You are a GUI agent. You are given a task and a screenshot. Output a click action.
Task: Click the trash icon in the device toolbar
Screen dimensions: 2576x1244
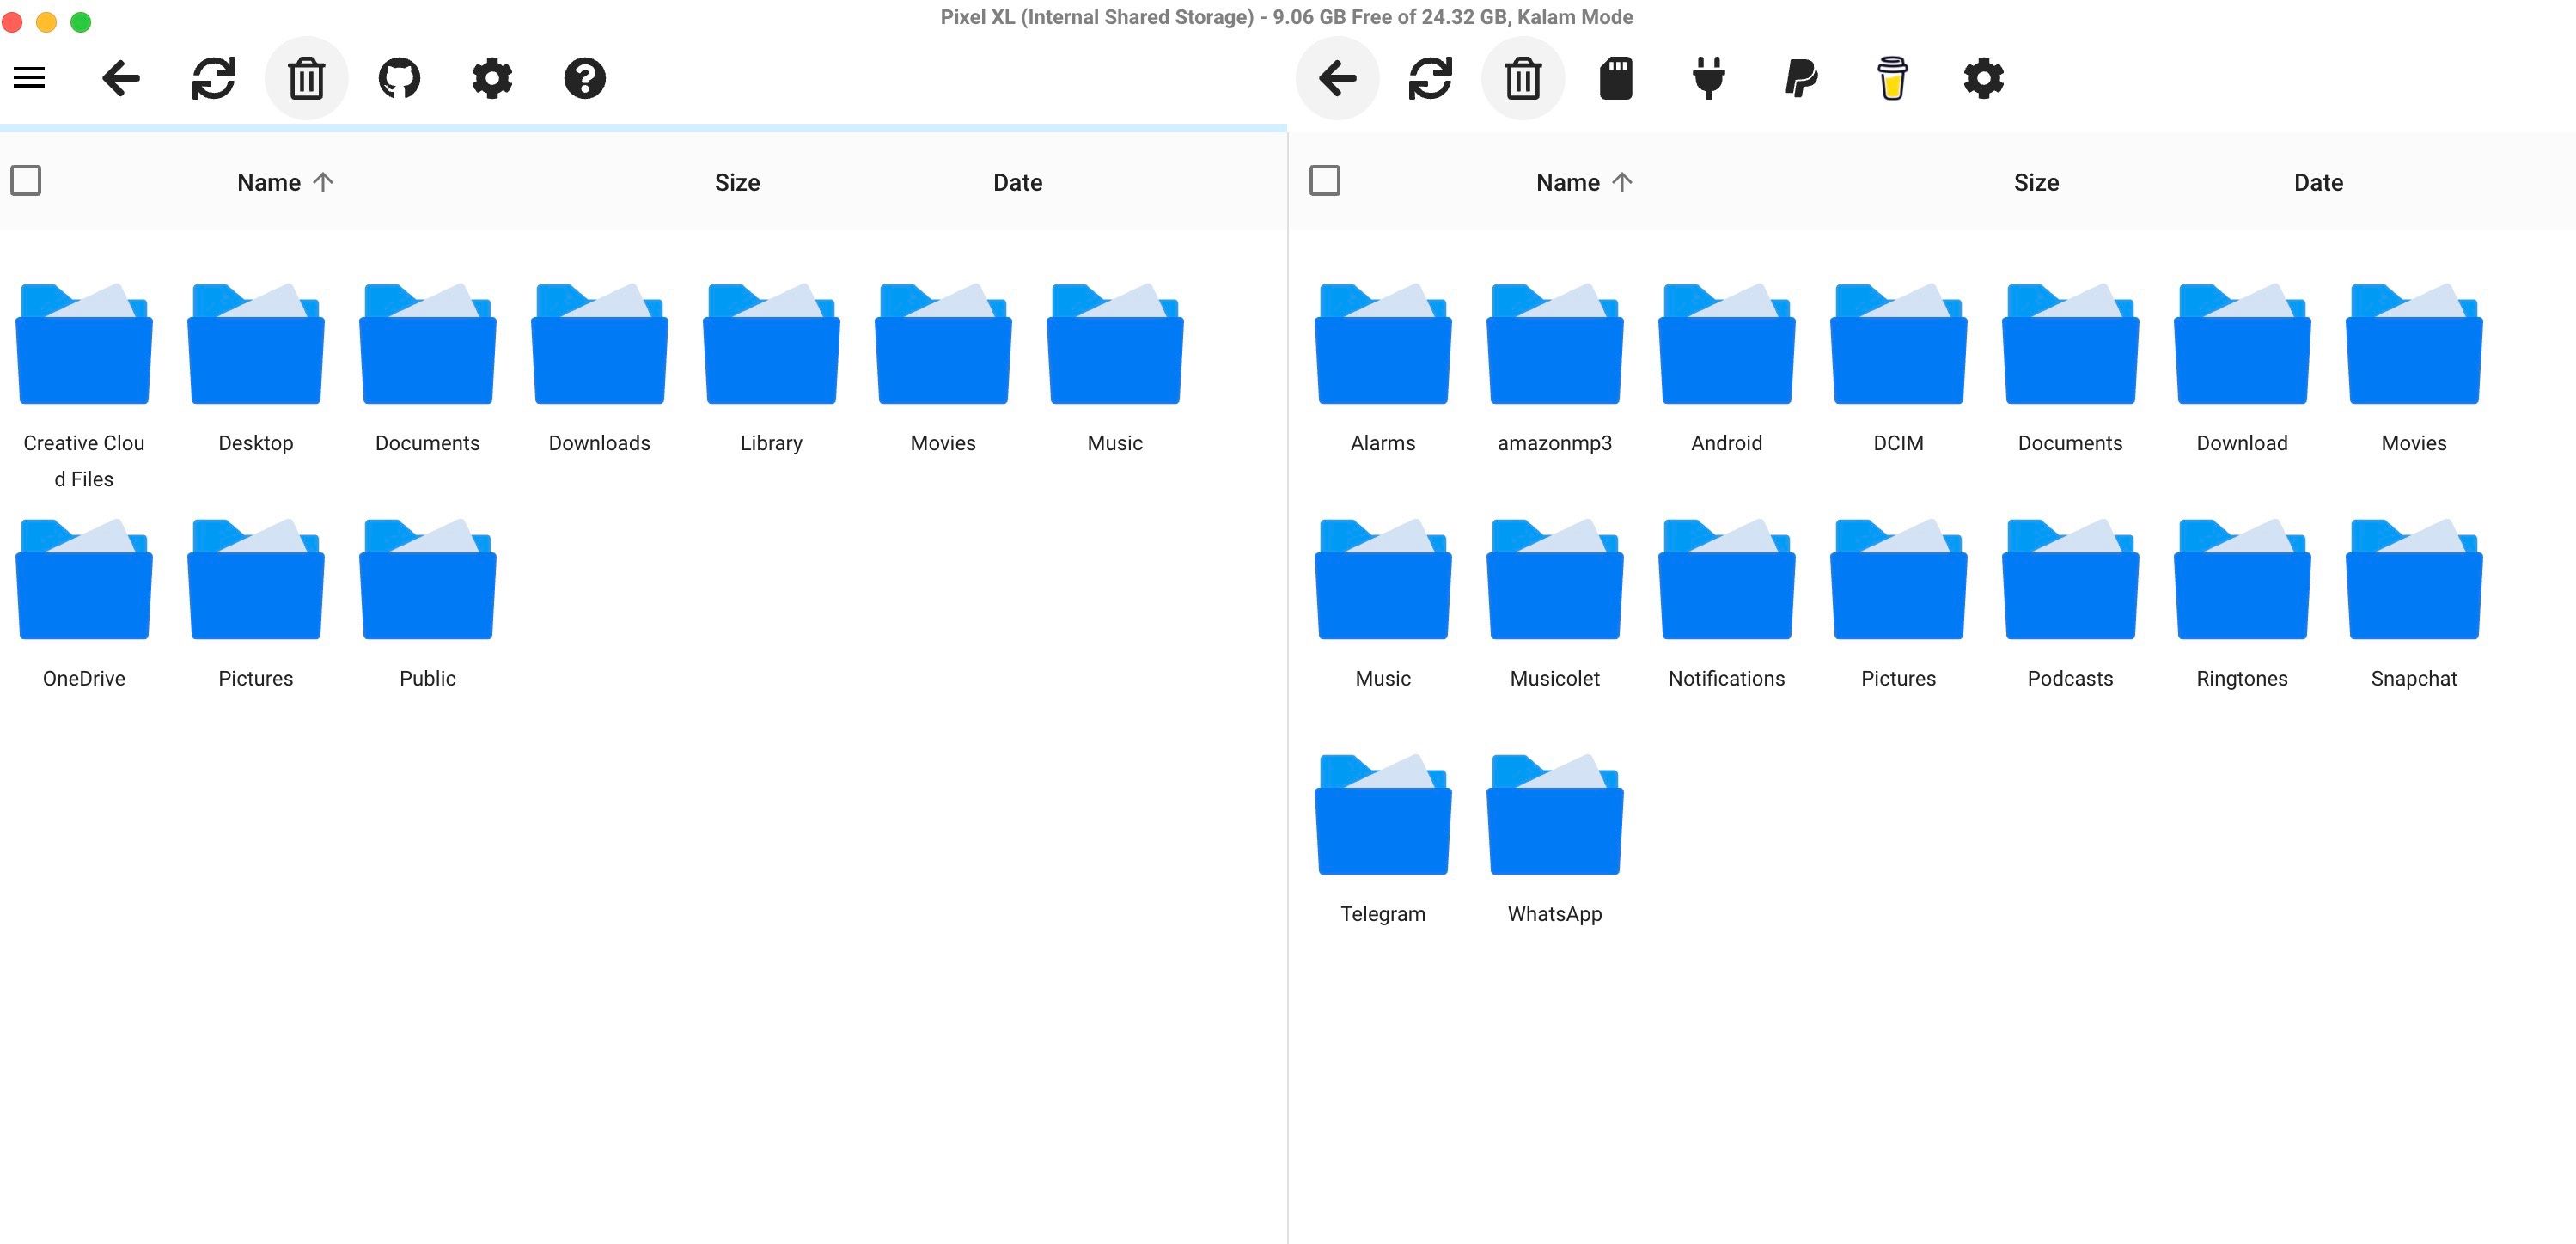tap(1522, 78)
